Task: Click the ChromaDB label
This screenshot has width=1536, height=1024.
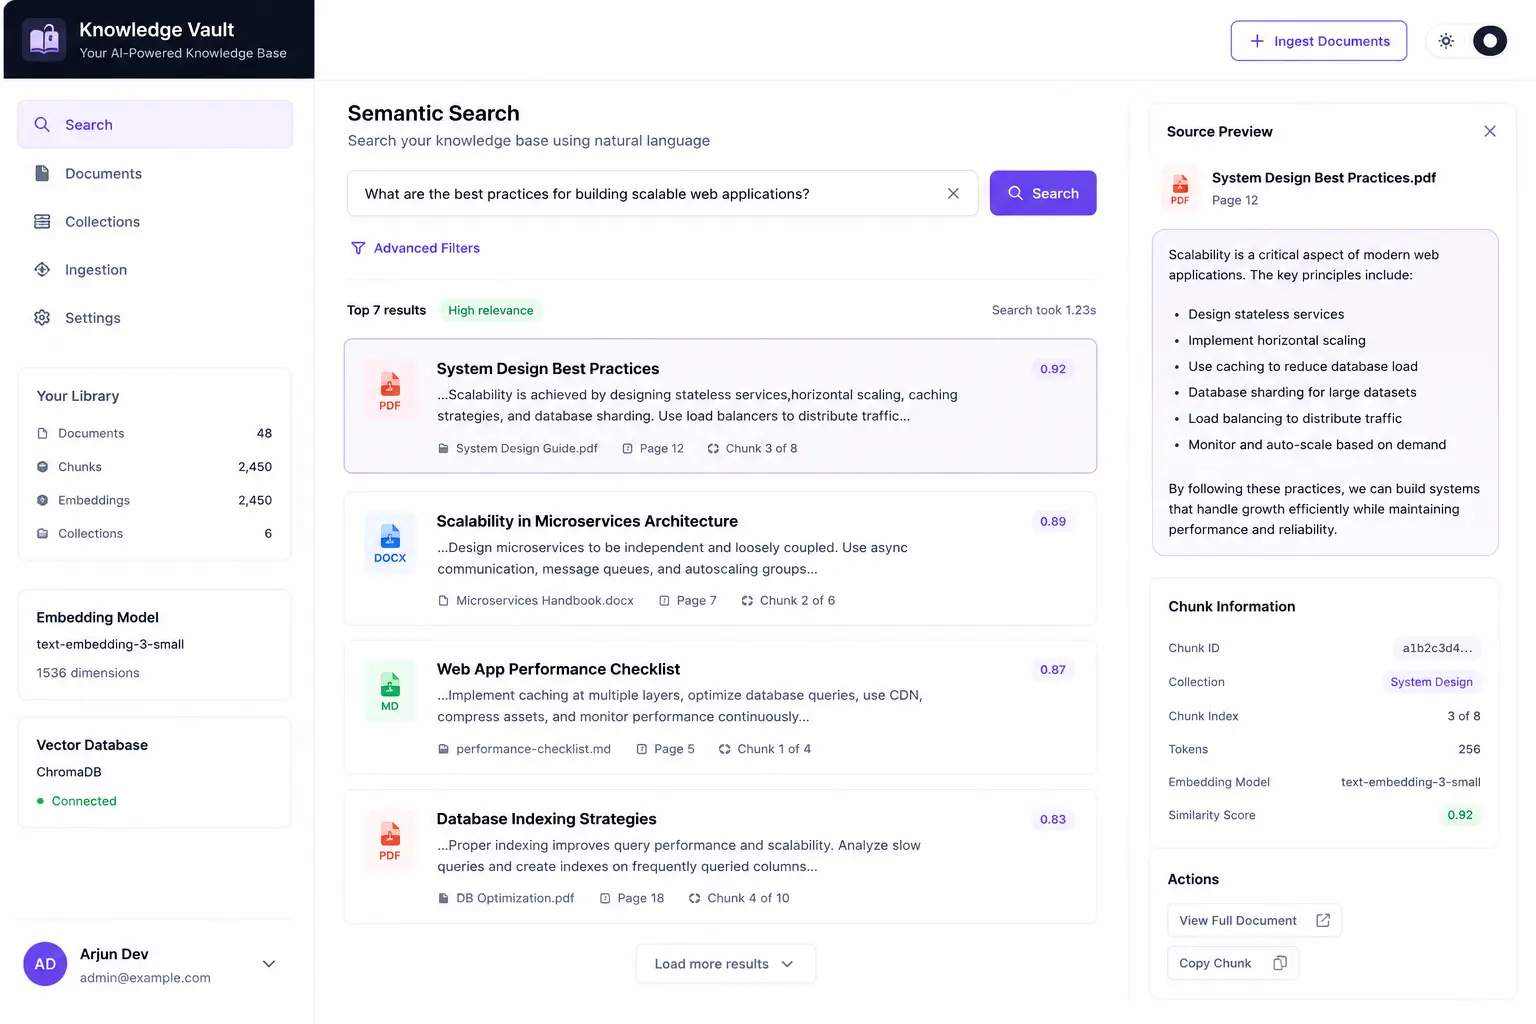Action: 69,772
